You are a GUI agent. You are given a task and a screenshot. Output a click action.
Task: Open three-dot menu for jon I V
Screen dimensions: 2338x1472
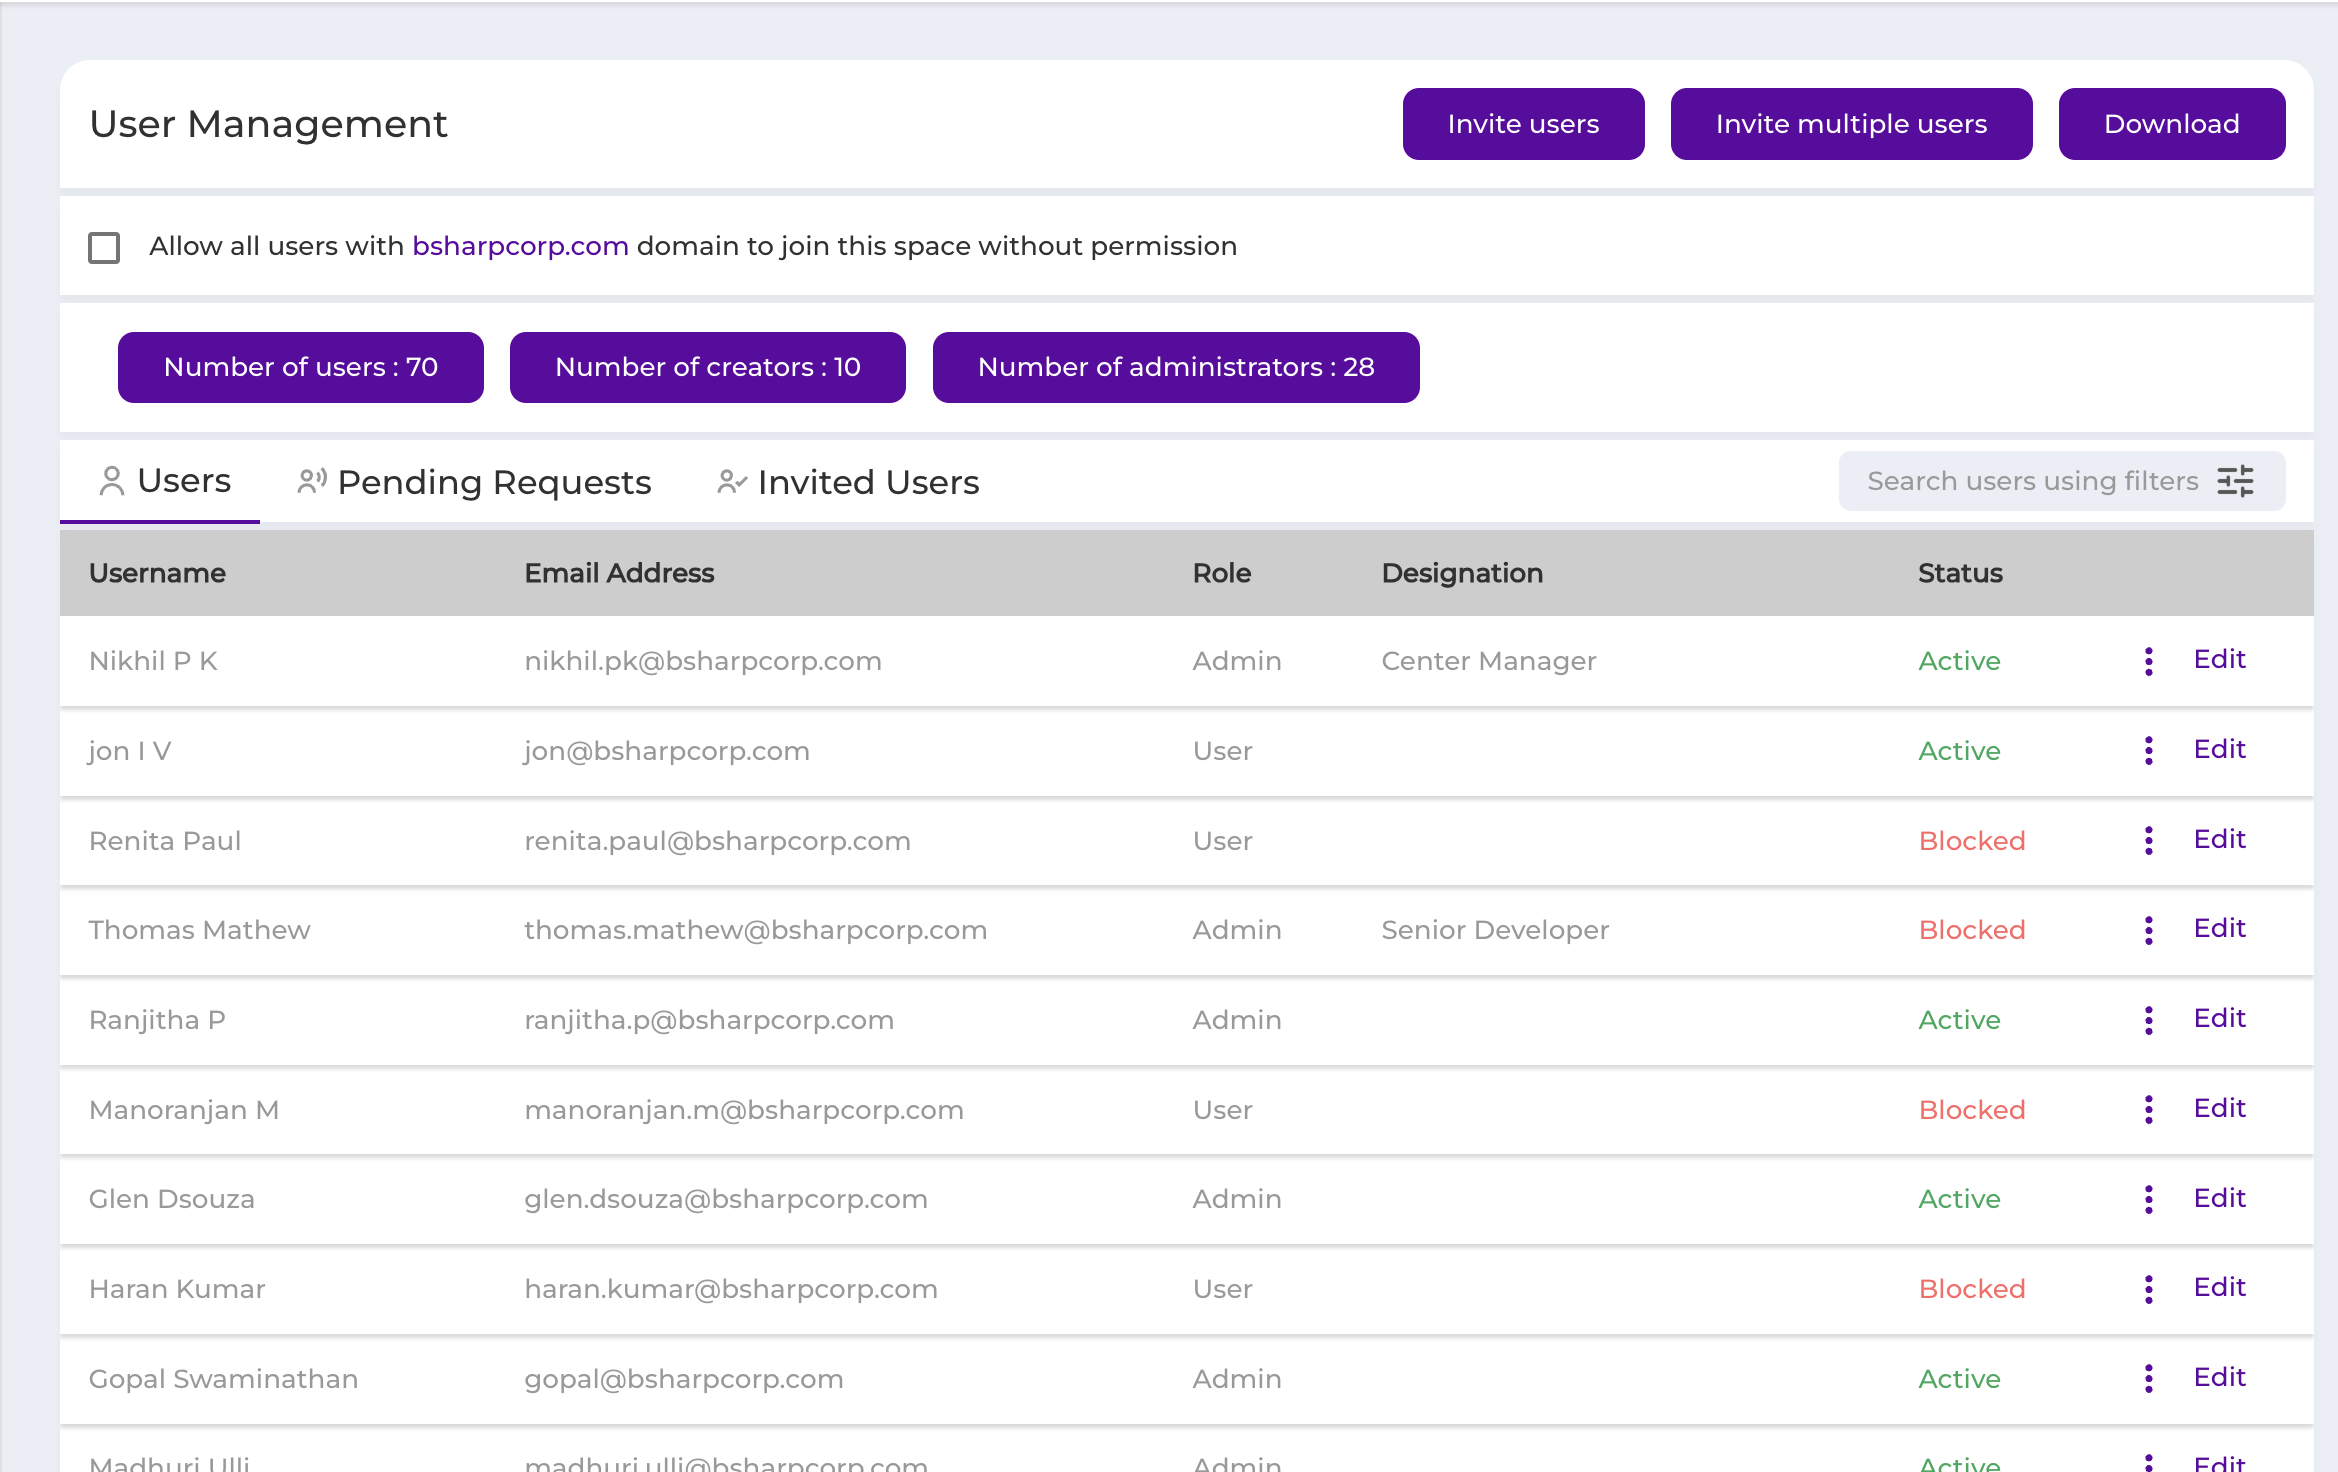pyautogui.click(x=2148, y=750)
